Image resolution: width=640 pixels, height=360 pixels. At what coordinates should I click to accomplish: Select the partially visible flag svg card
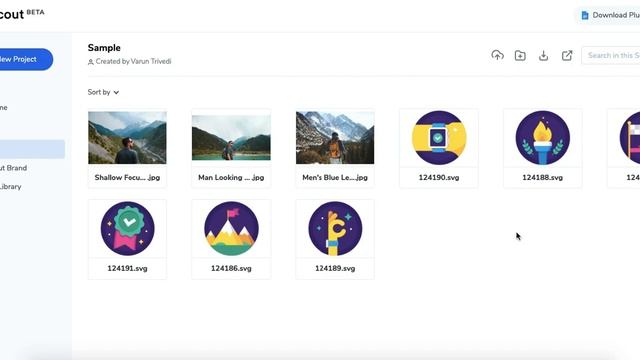tap(624, 148)
